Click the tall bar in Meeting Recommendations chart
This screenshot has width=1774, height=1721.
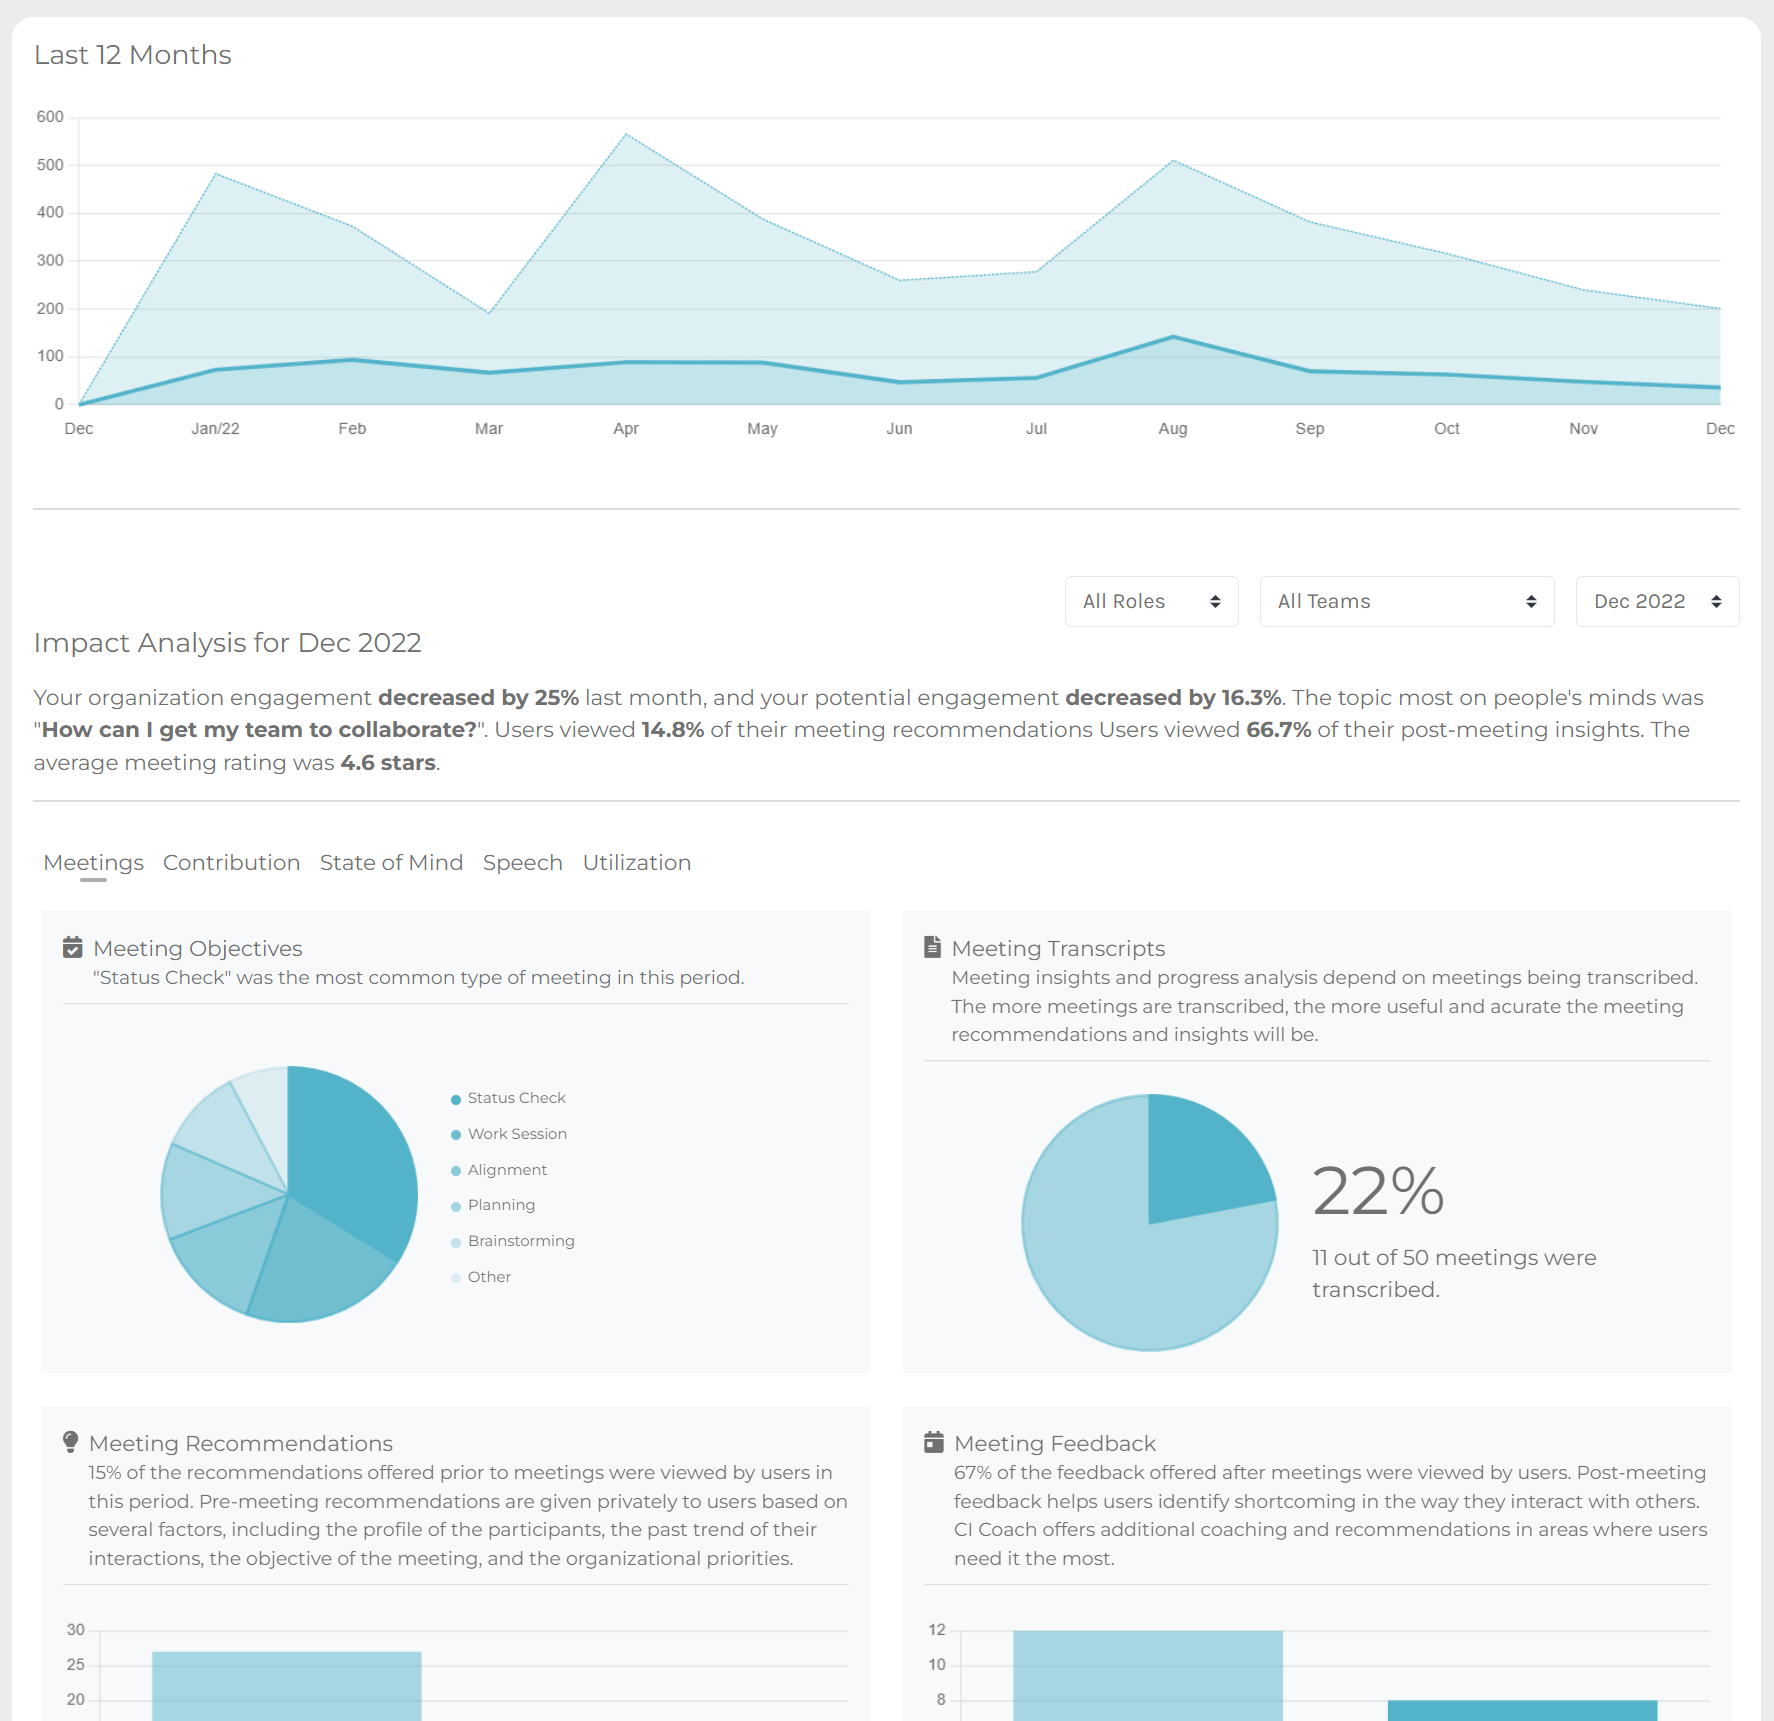[287, 1686]
